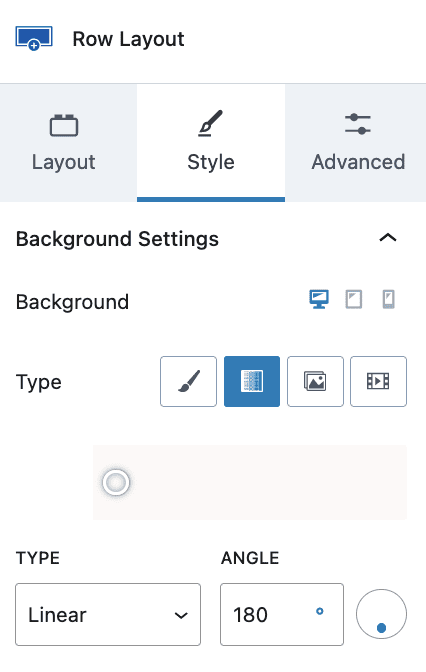Select the classic color brush background type

coord(189,381)
